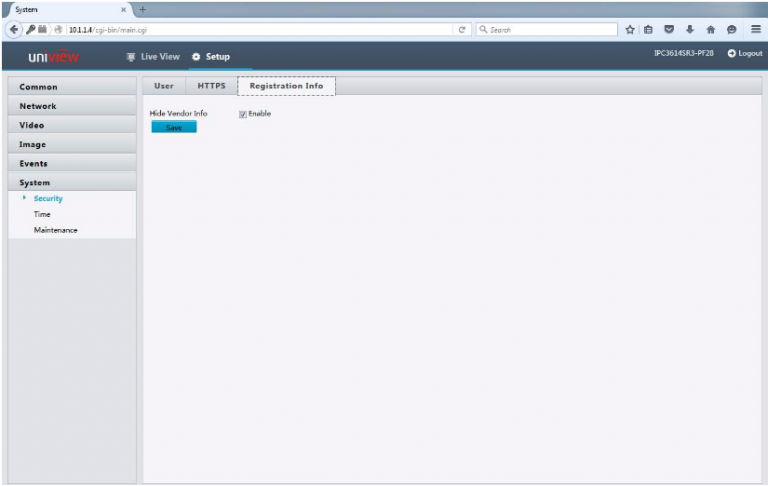The height and width of the screenshot is (486, 768).
Task: Open the hamburger menu icon
Action: tap(756, 29)
